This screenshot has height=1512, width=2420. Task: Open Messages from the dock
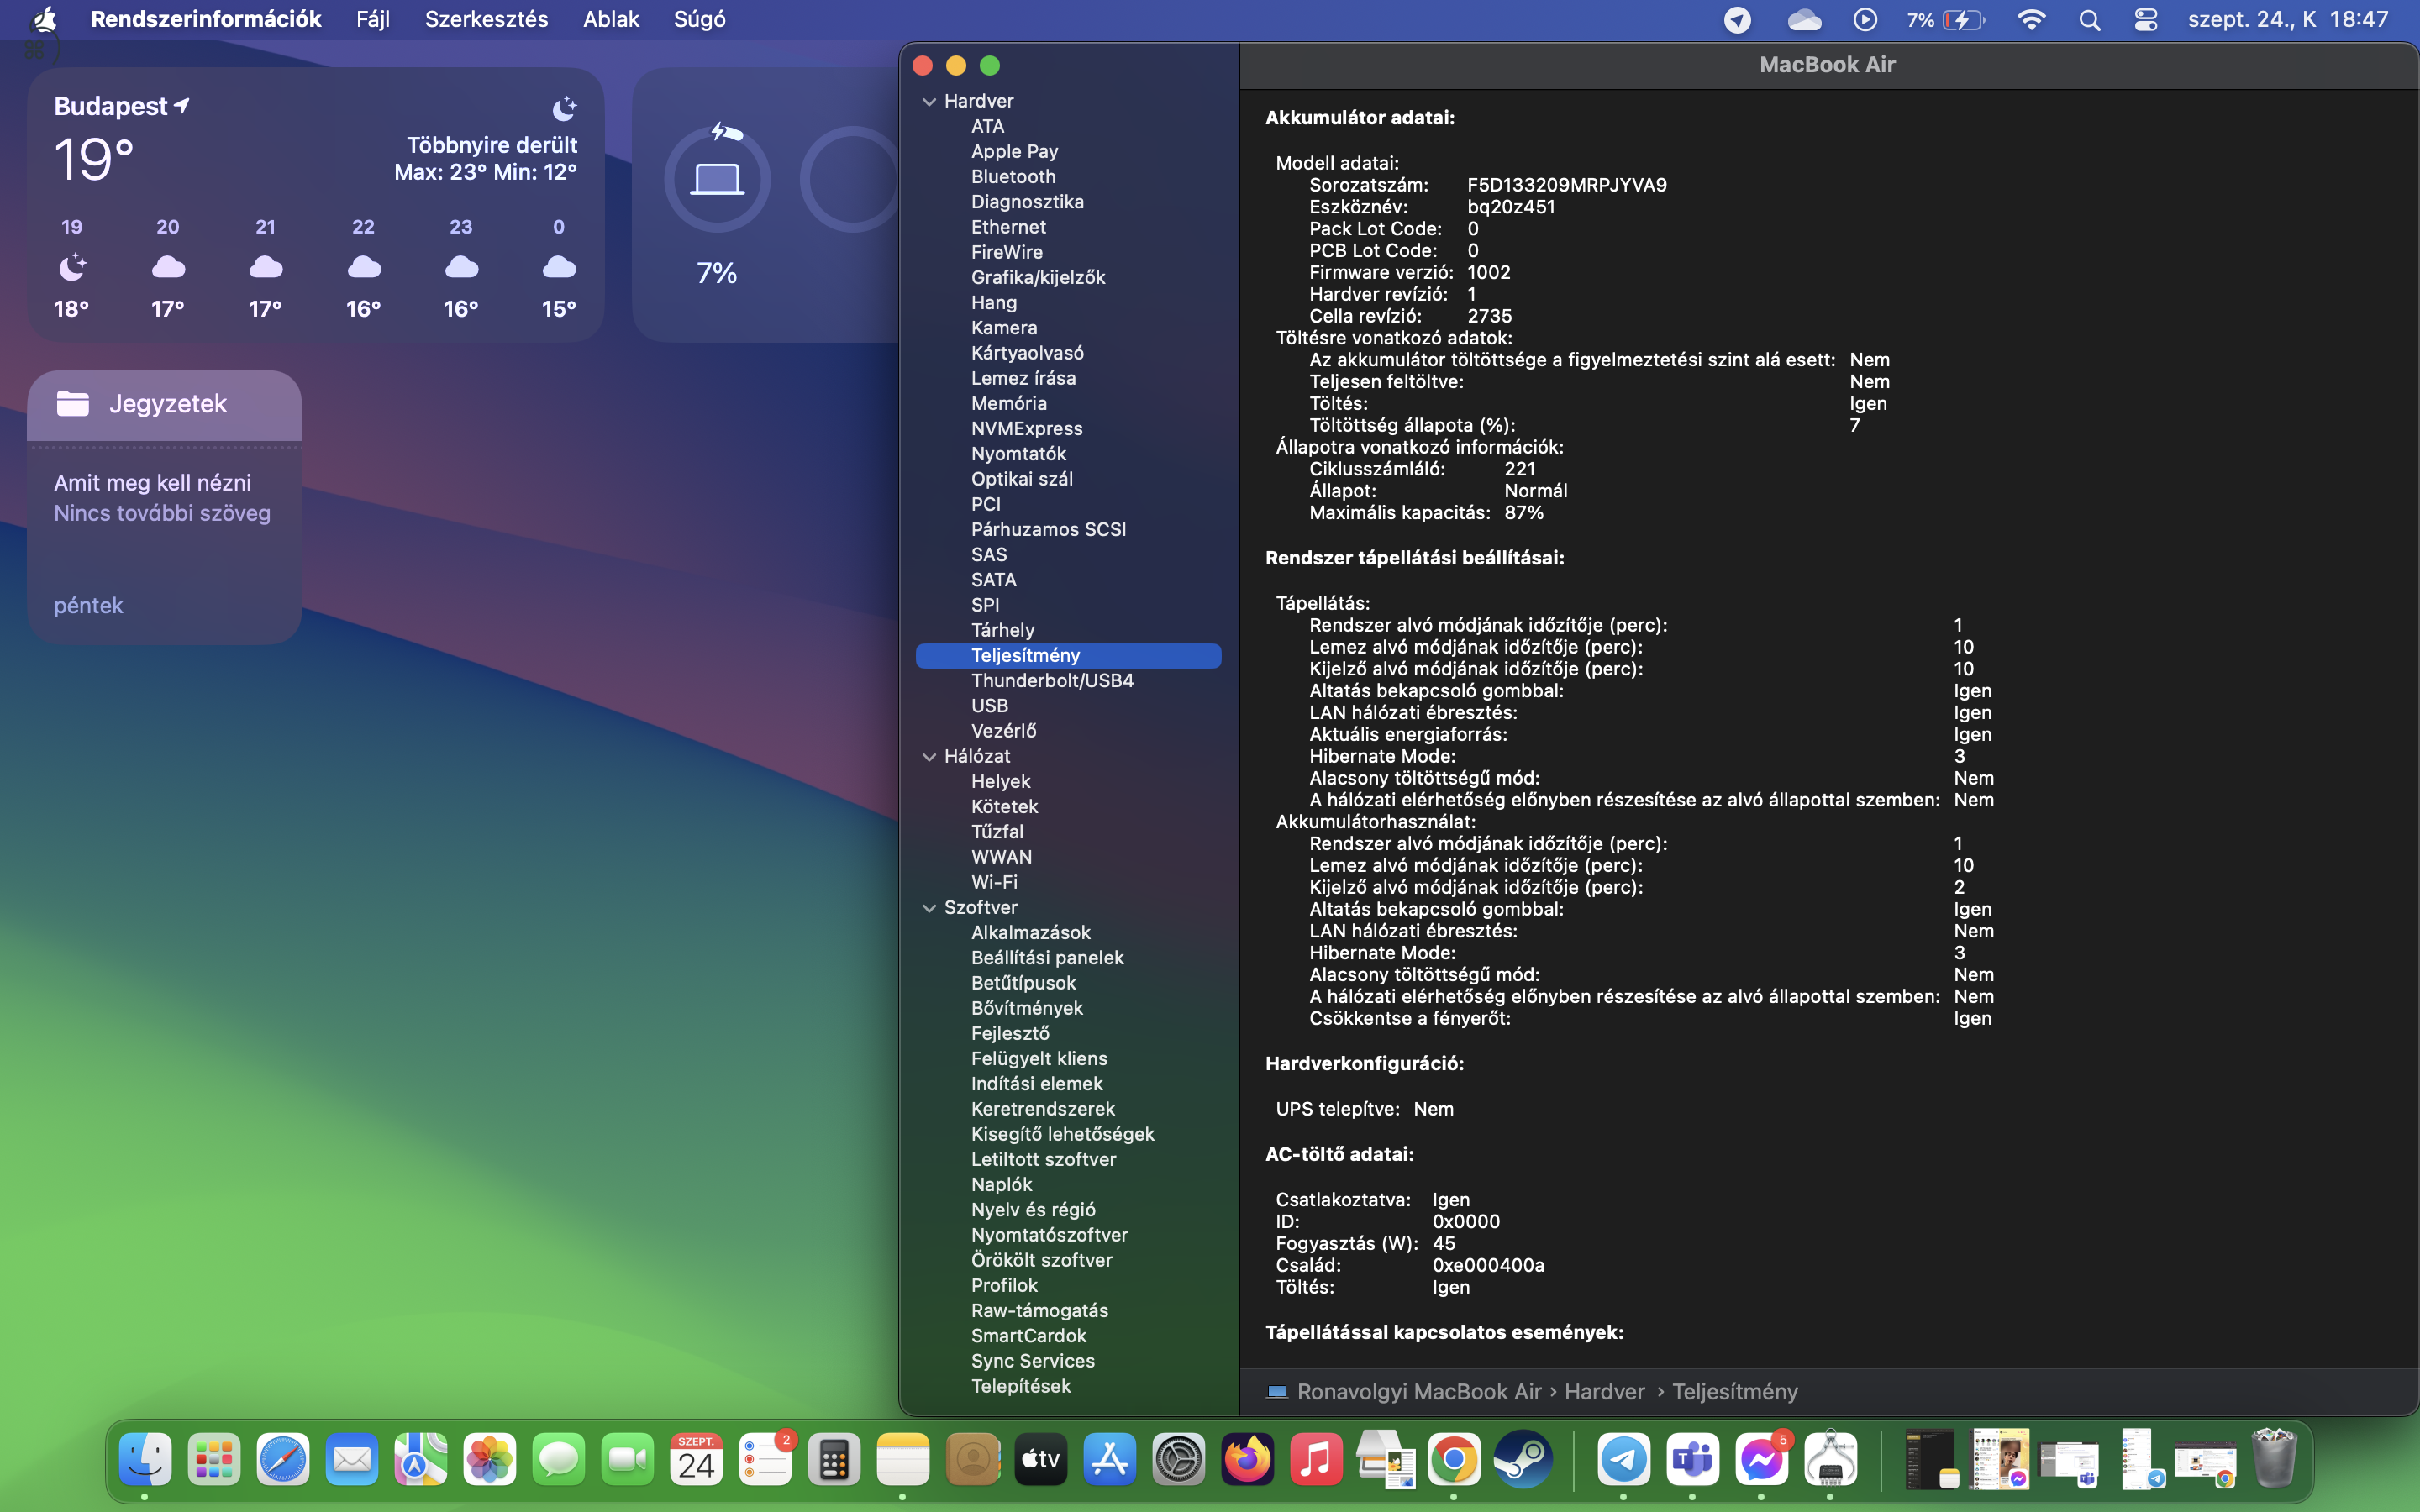pos(559,1460)
